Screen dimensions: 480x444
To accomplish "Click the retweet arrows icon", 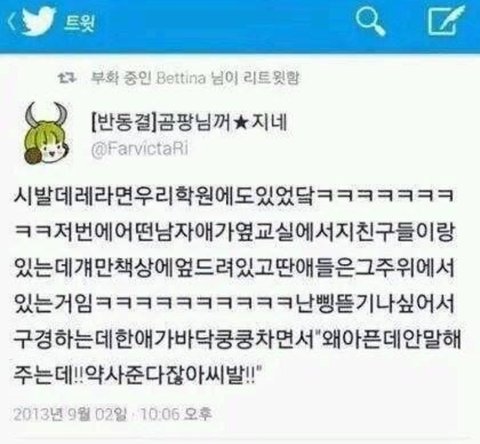I will [x=68, y=78].
